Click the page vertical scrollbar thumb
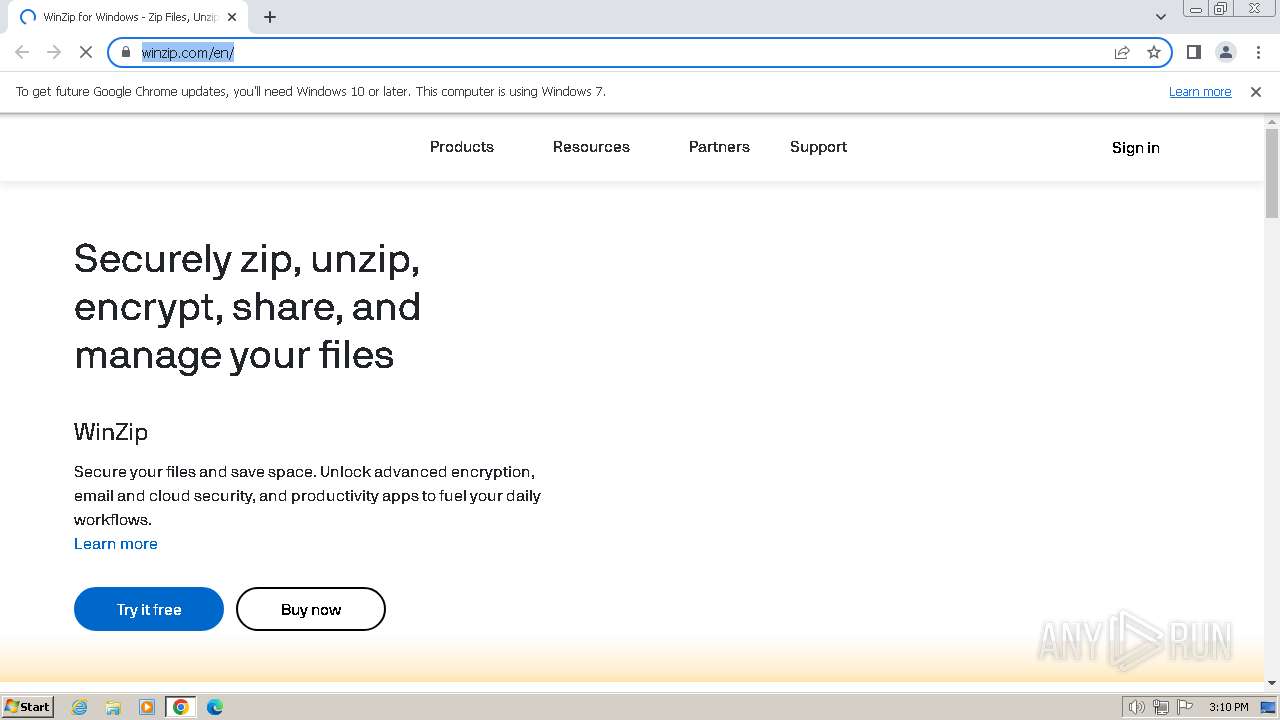The height and width of the screenshot is (720, 1280). pos(1272,173)
